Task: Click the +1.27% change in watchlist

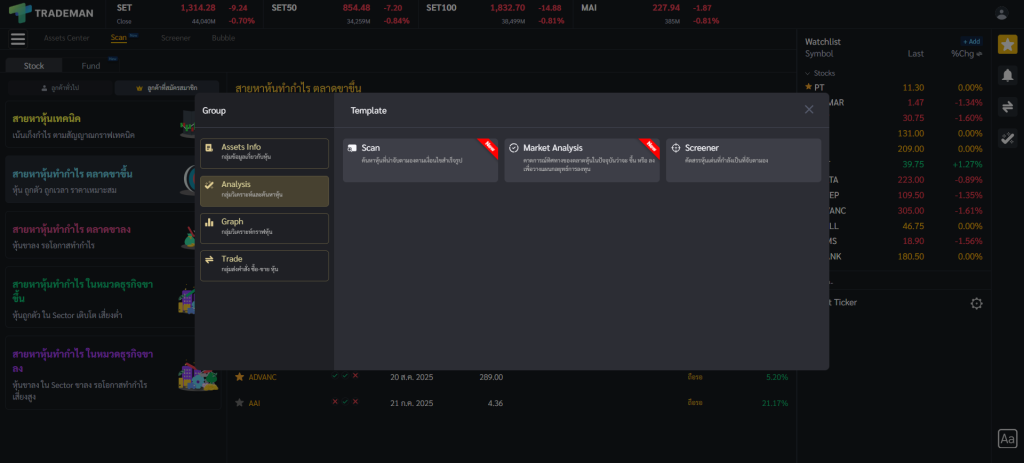Action: 966,164
